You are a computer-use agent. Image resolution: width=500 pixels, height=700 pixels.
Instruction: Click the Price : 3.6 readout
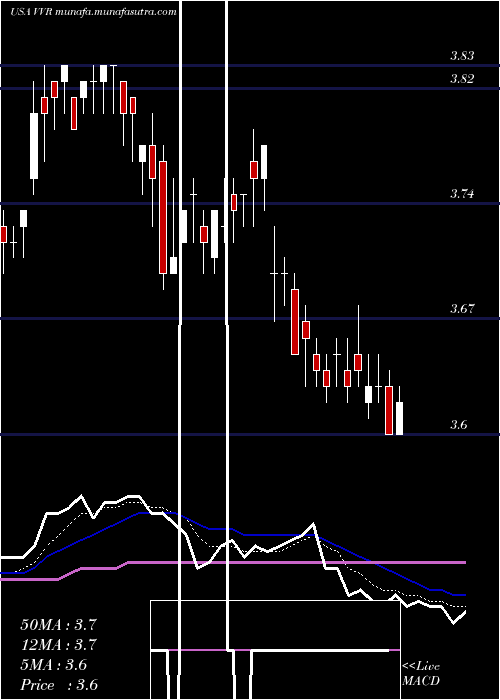[x=59, y=685]
